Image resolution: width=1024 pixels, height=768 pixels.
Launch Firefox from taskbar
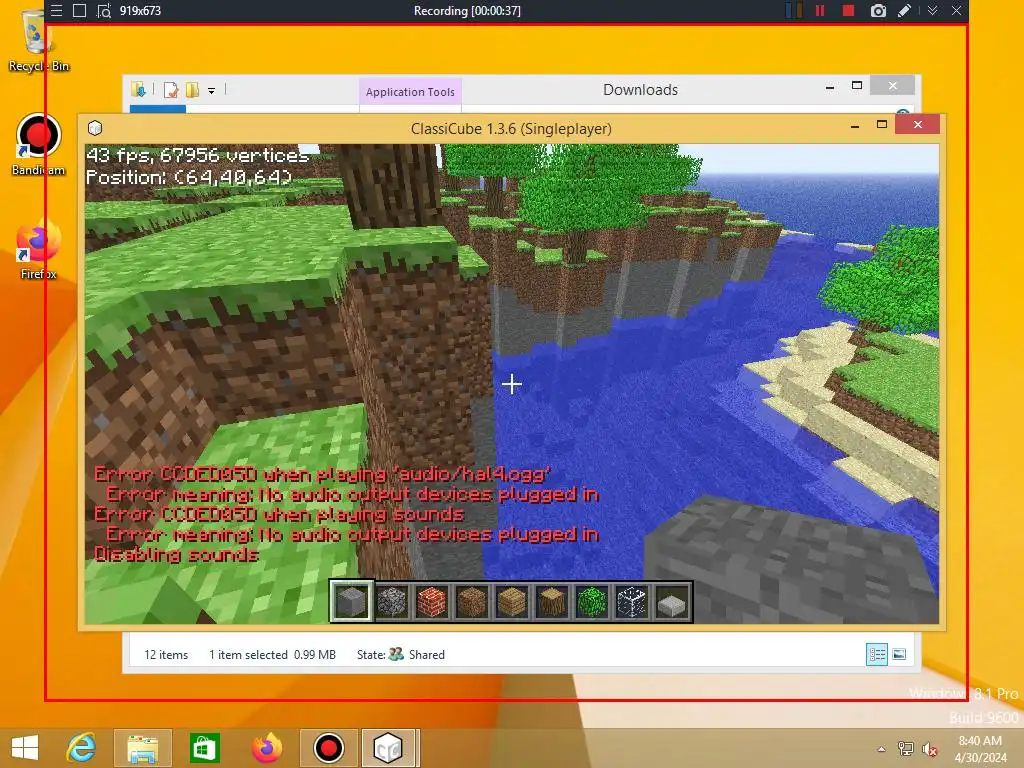(x=266, y=748)
